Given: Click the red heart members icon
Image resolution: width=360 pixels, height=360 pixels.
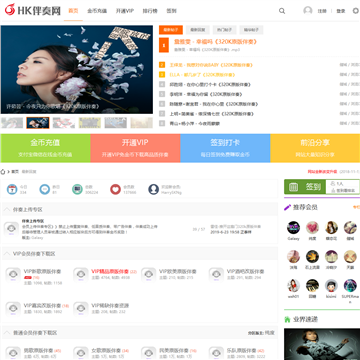Looking at the screenshot, I should click(x=115, y=189).
